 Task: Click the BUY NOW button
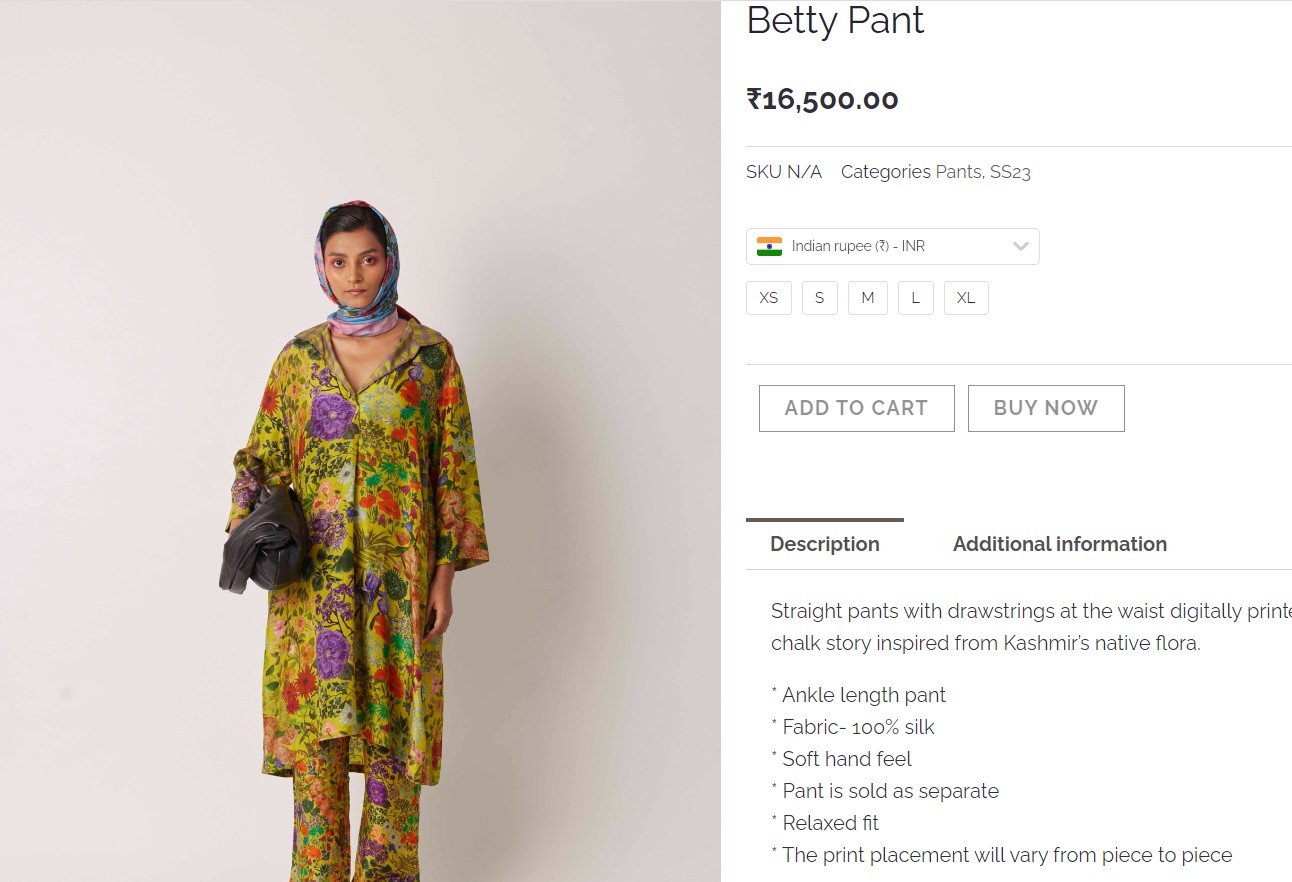click(1045, 408)
